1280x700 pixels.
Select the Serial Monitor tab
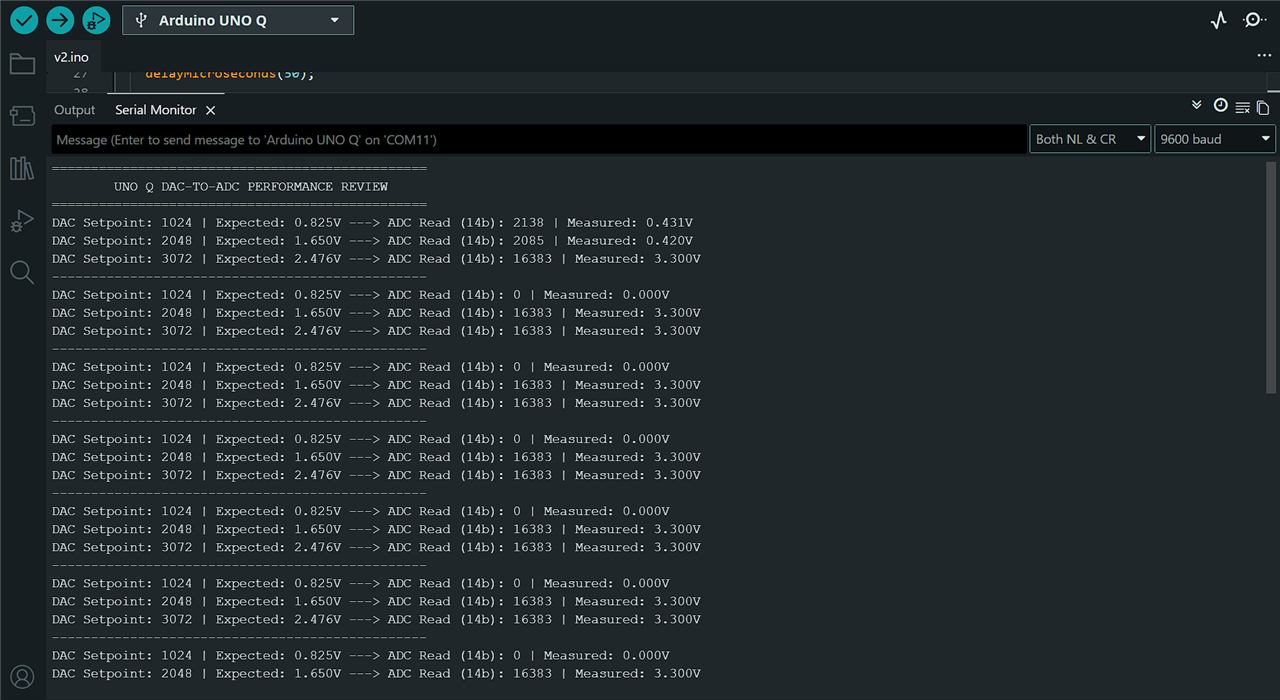pyautogui.click(x=155, y=110)
